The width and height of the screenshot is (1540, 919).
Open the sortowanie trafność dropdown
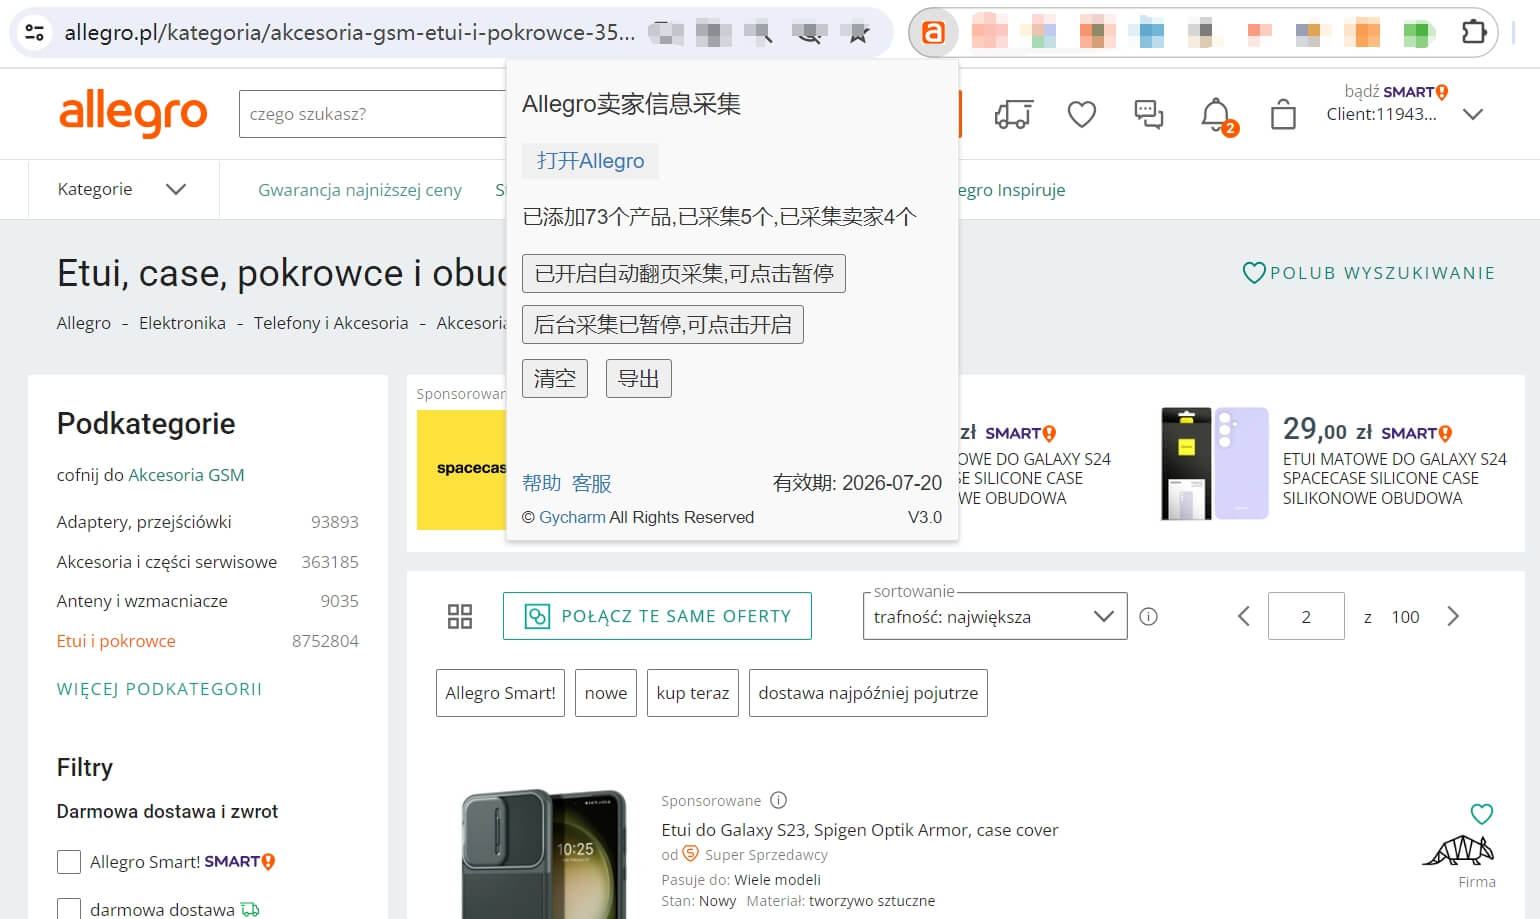[995, 616]
